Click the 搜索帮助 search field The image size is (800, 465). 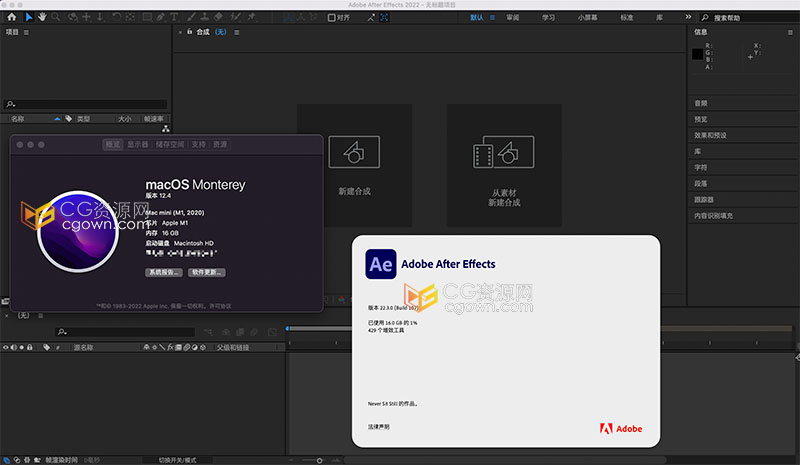(748, 17)
